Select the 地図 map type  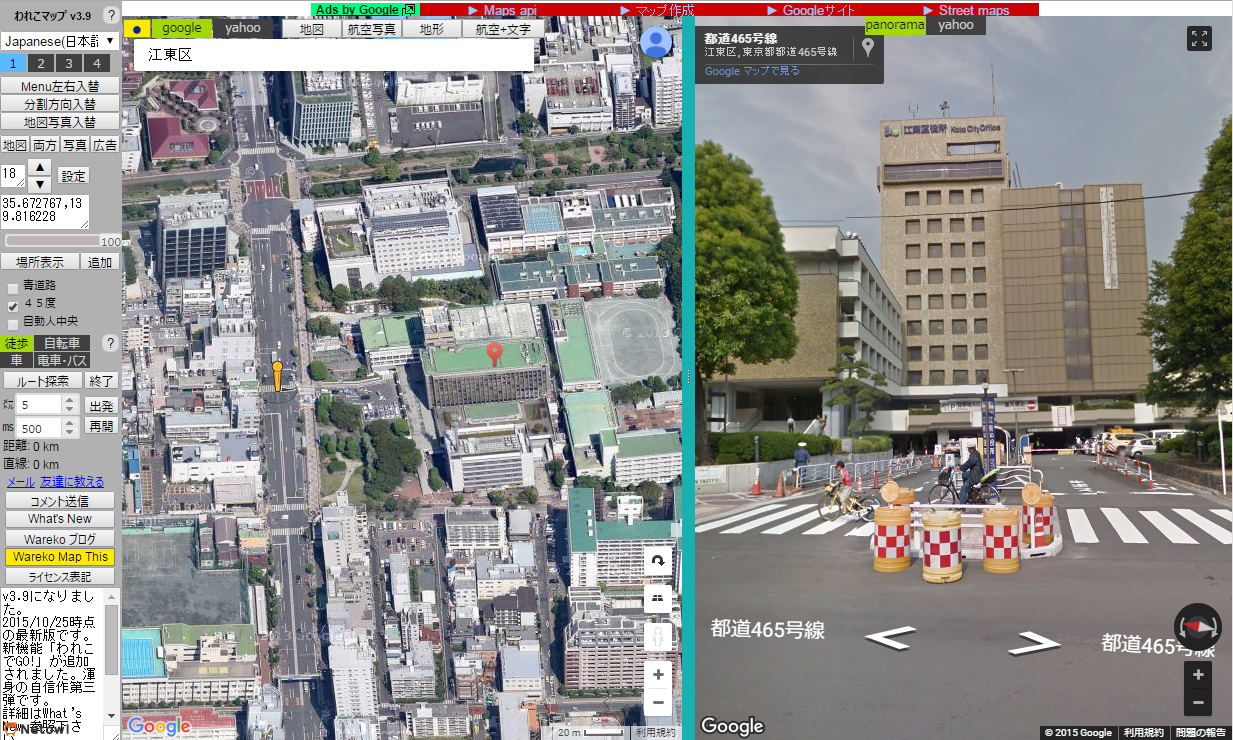pyautogui.click(x=312, y=29)
